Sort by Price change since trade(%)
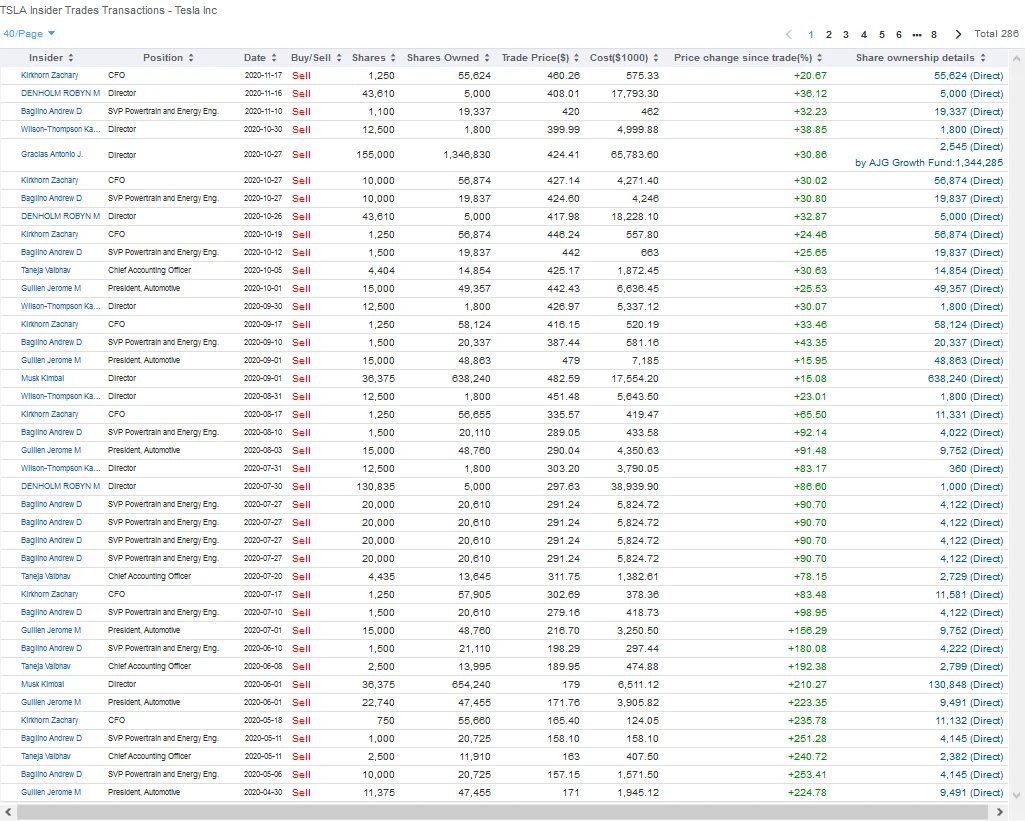Image resolution: width=1025 pixels, height=821 pixels. coord(748,58)
